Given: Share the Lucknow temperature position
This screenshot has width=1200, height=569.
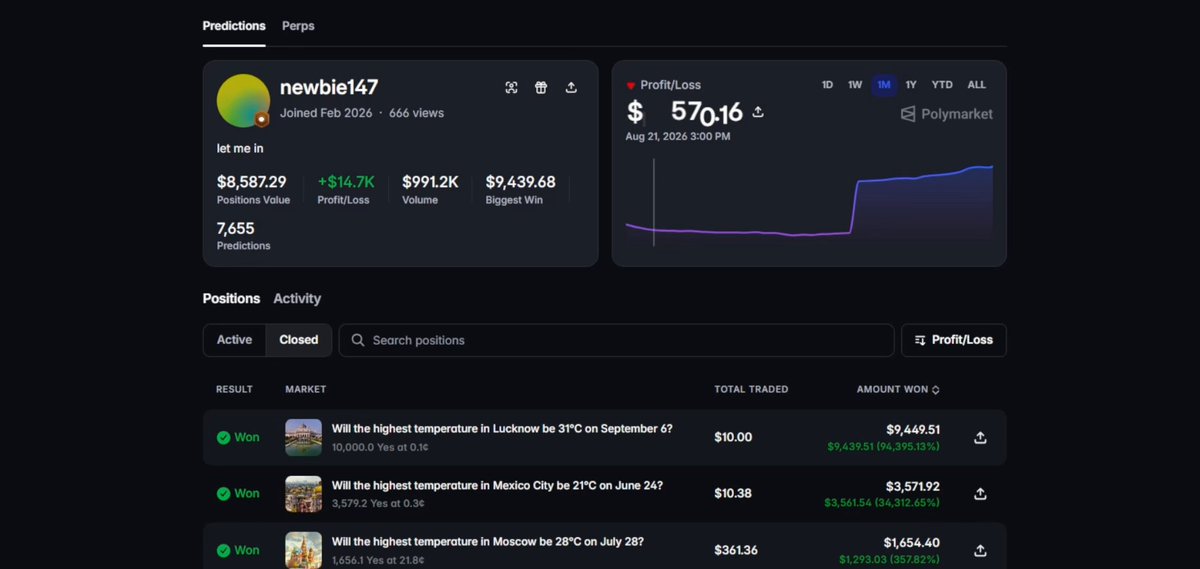Looking at the screenshot, I should [980, 437].
